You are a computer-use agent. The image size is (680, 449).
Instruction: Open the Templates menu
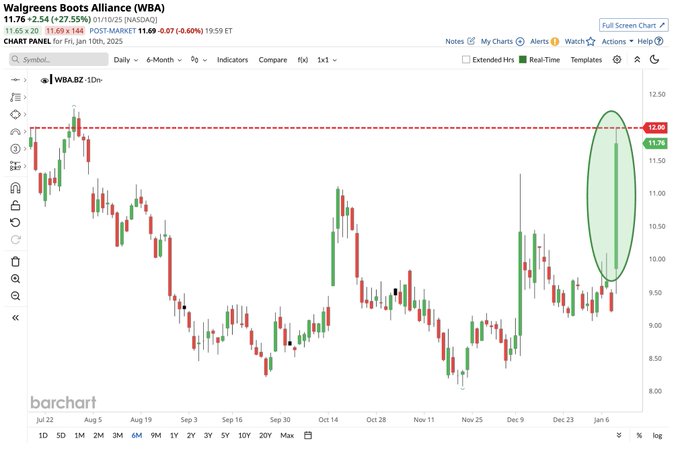(586, 60)
